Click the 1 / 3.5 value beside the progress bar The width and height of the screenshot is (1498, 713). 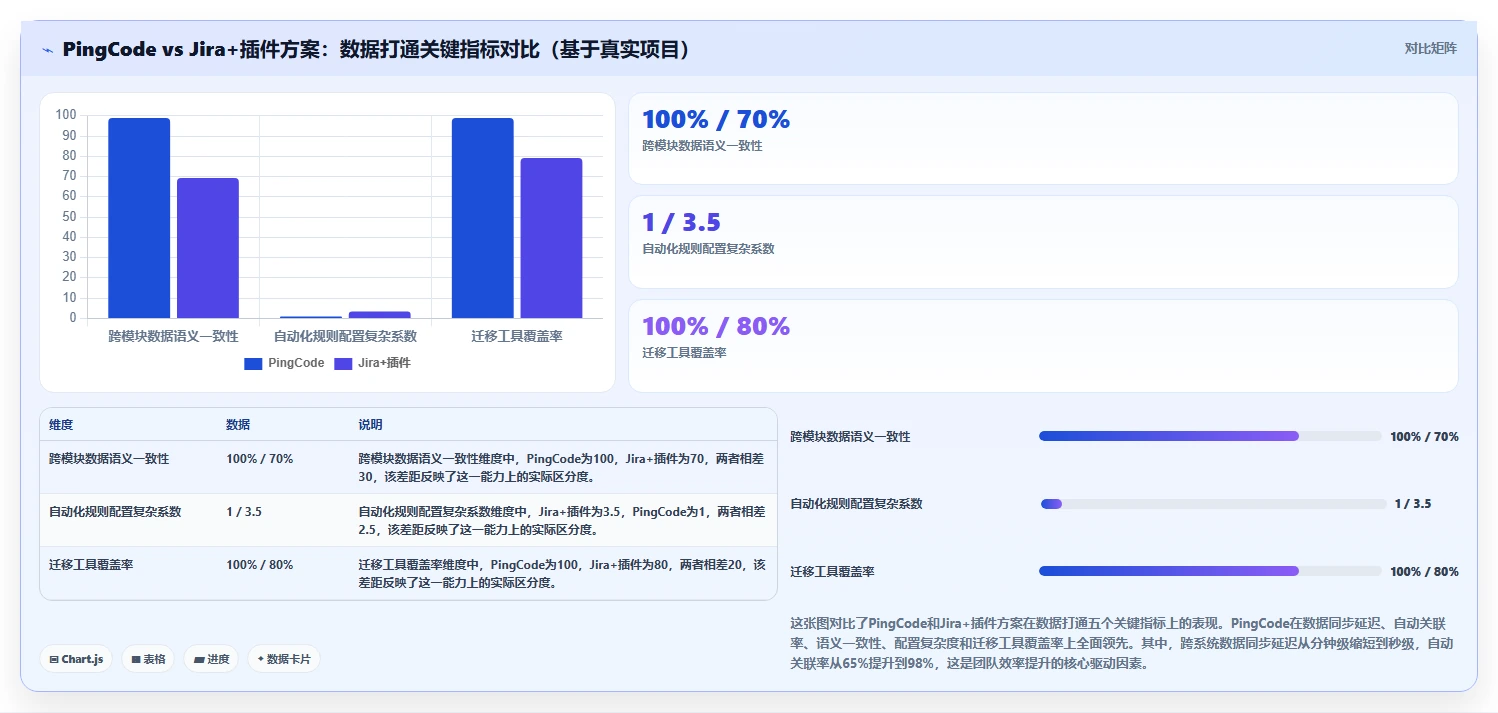pos(1413,504)
